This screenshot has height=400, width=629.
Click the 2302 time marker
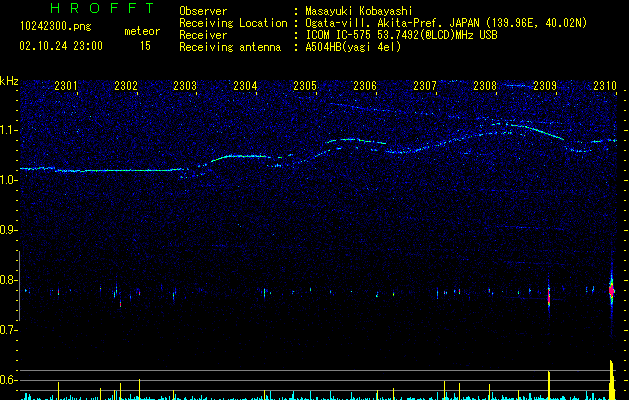pos(126,86)
